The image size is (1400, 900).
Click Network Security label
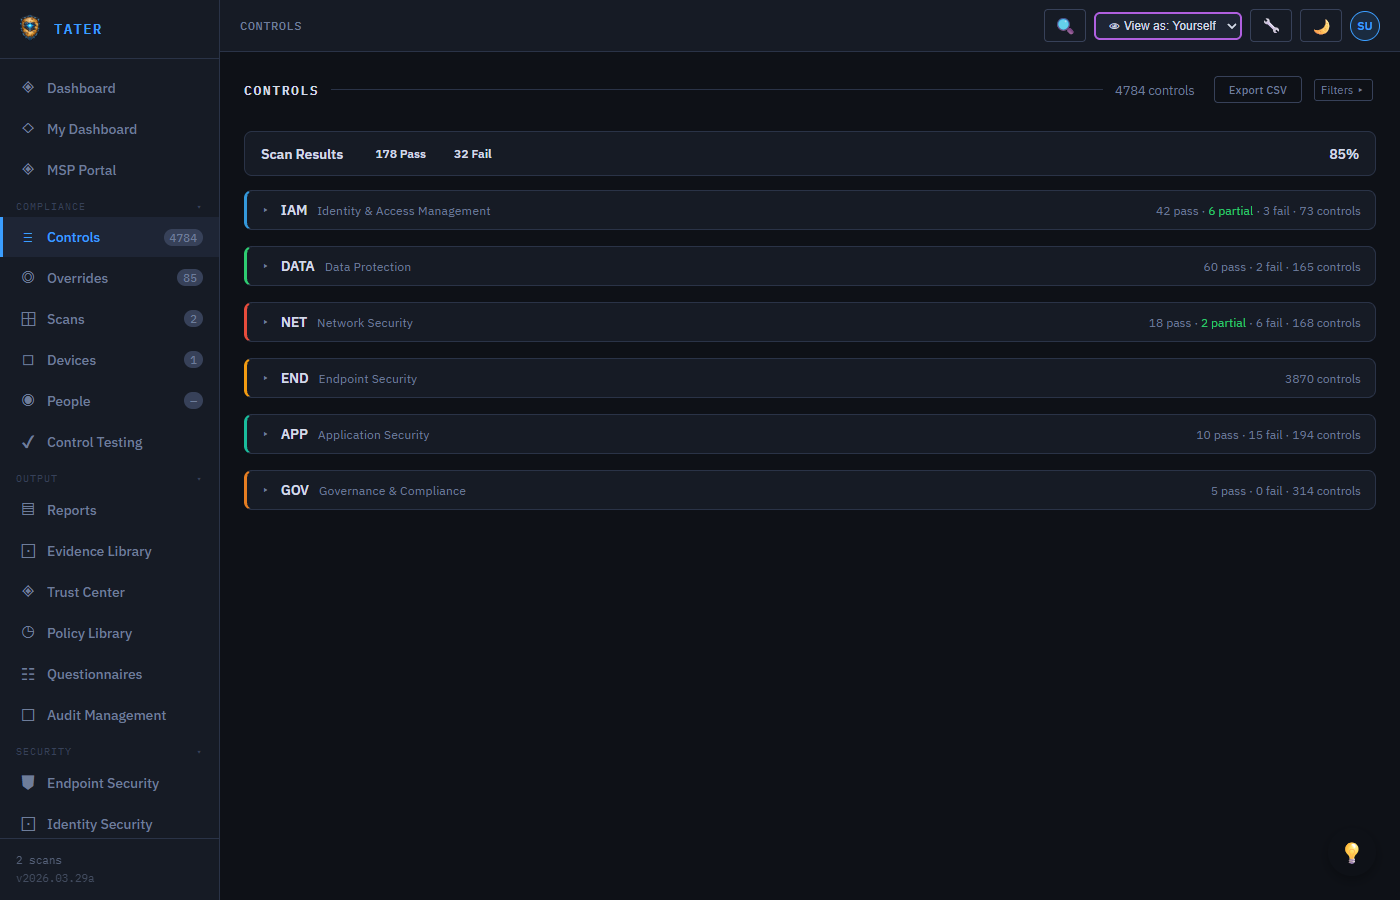point(365,323)
